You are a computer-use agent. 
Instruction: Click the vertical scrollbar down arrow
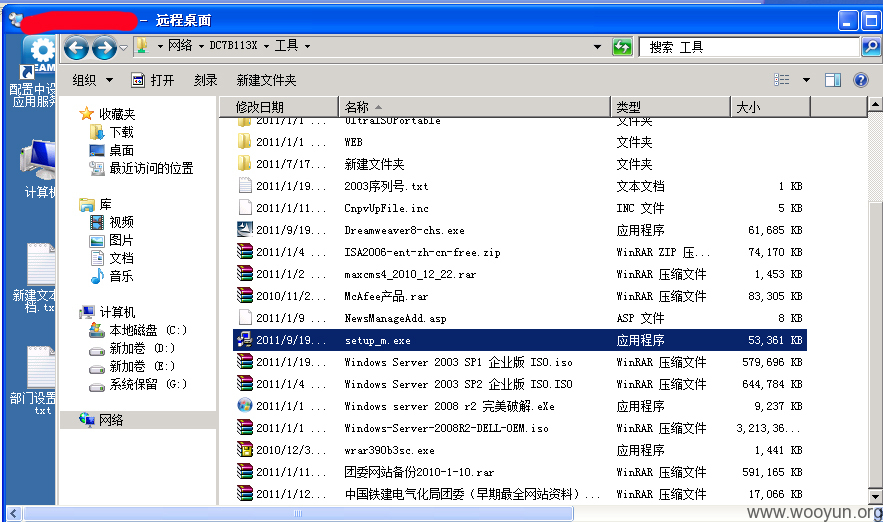(x=875, y=497)
